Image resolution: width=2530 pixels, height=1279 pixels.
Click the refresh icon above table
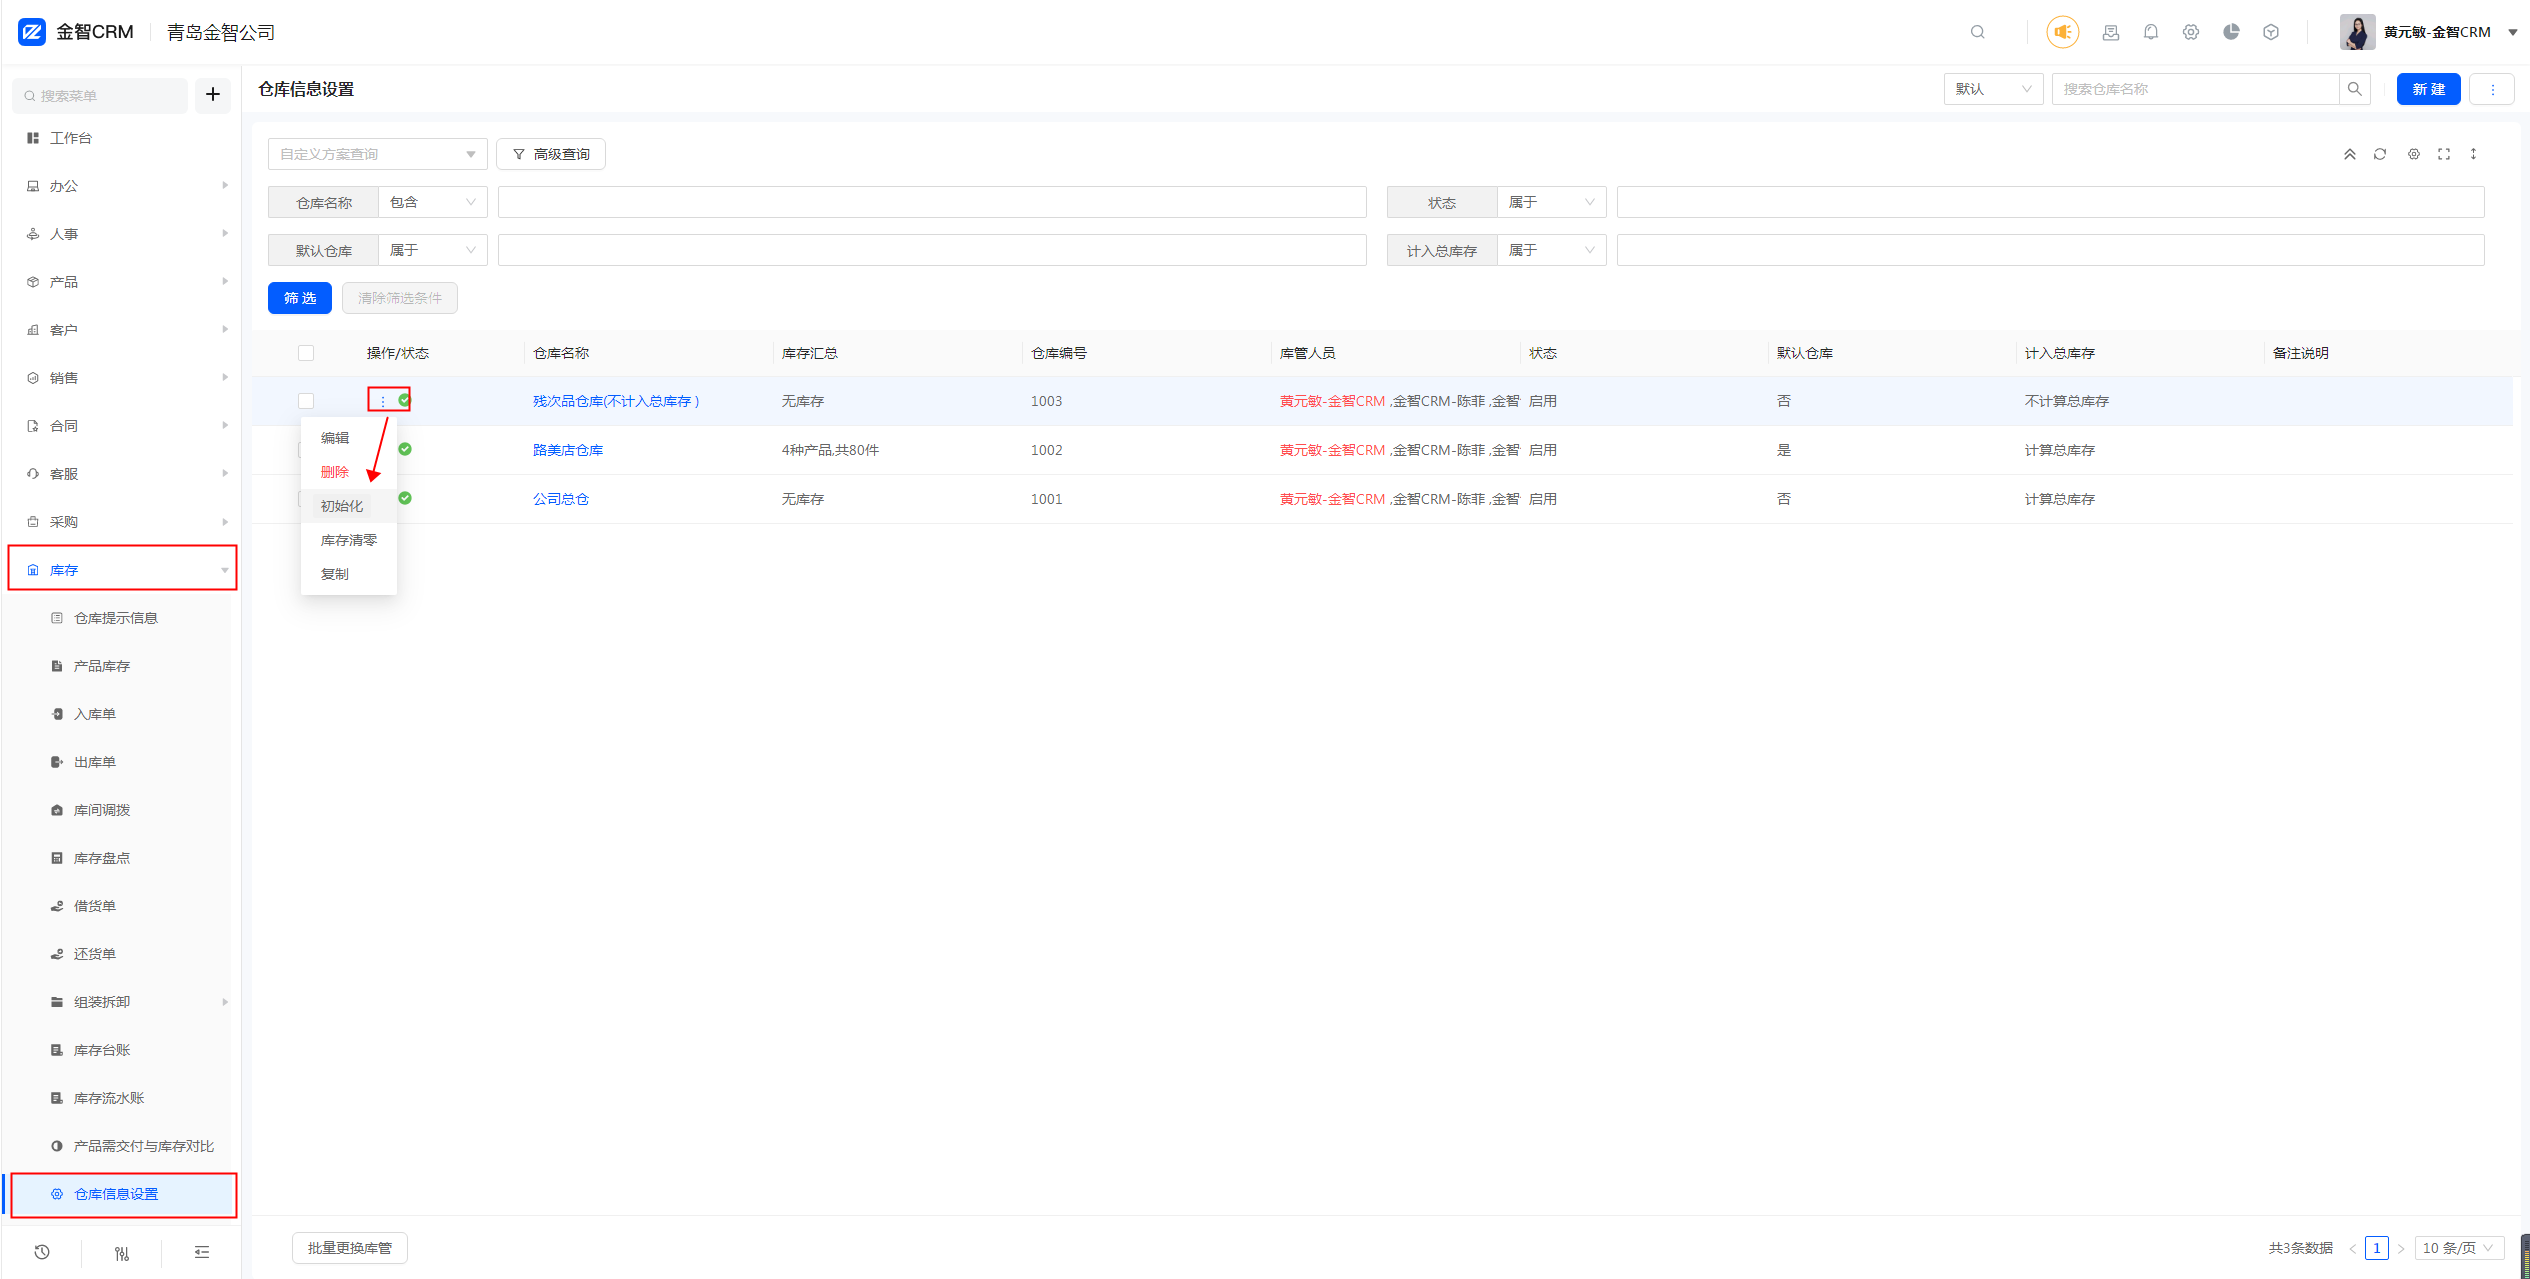(2380, 154)
